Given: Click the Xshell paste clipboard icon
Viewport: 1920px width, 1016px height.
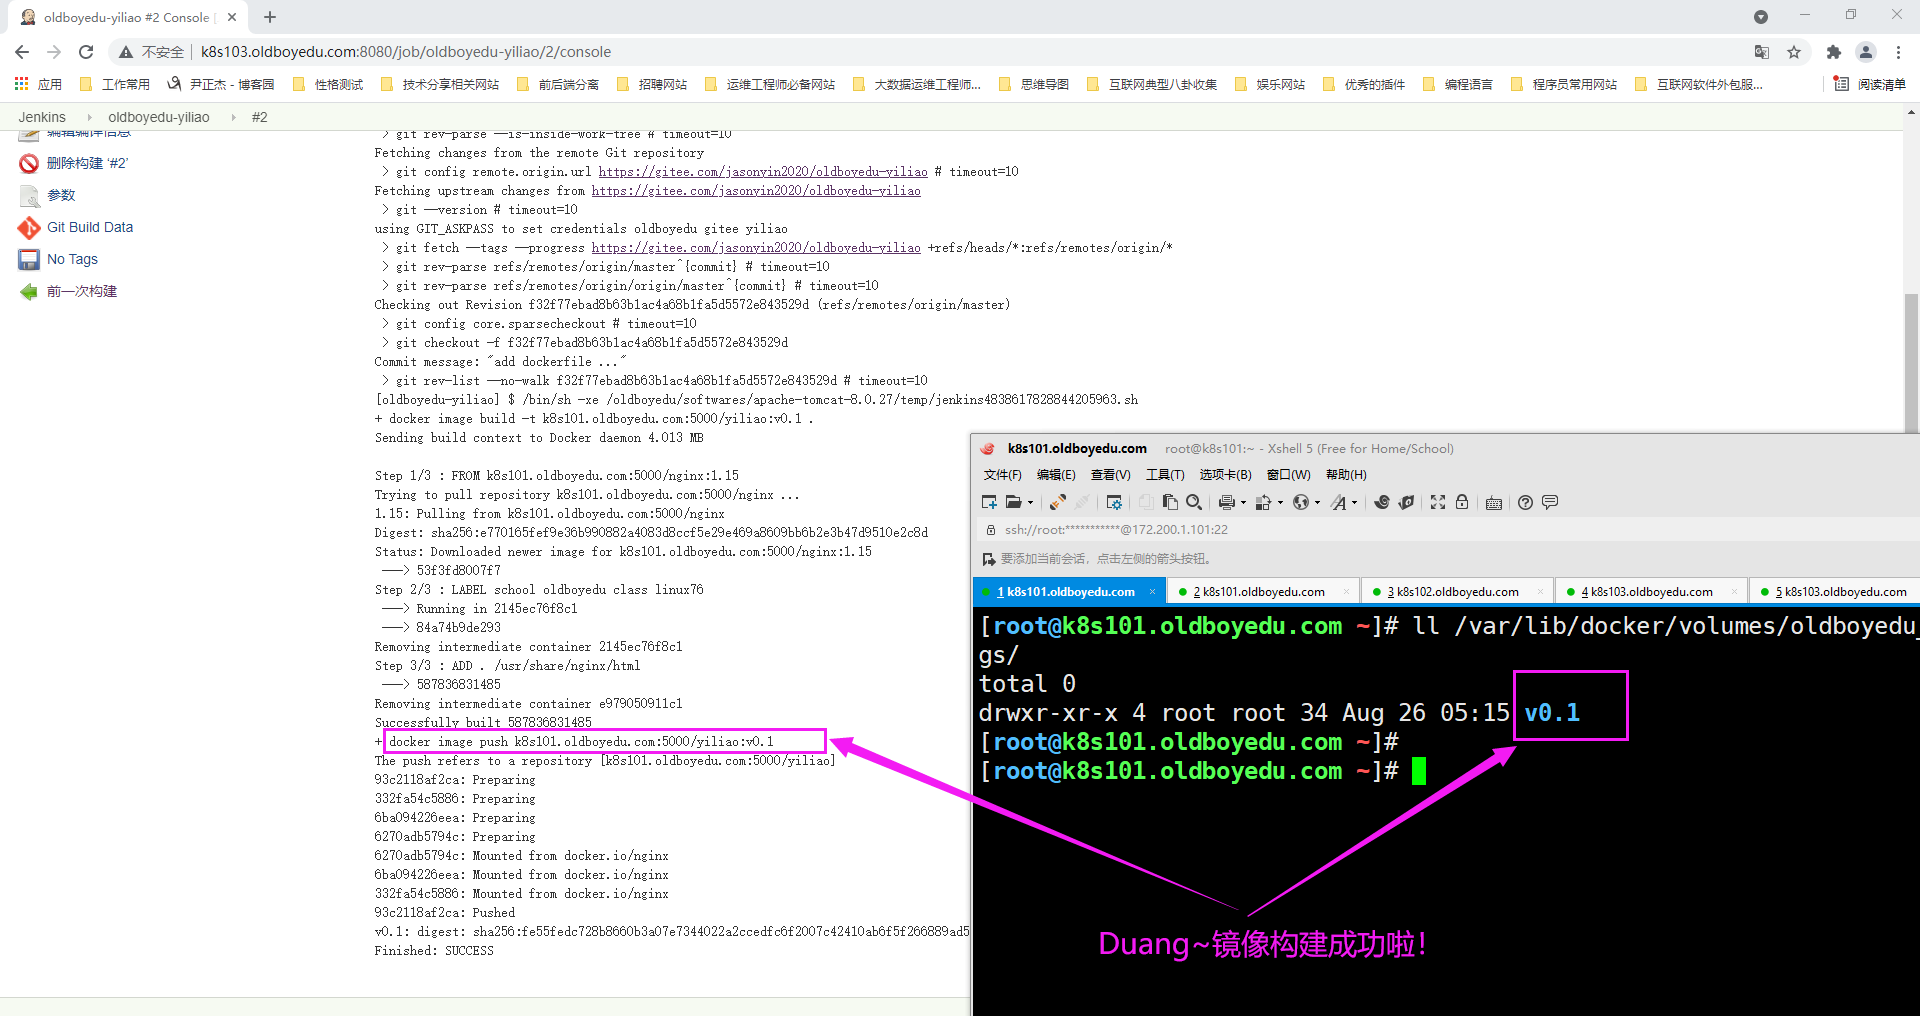Looking at the screenshot, I should pyautogui.click(x=1170, y=503).
